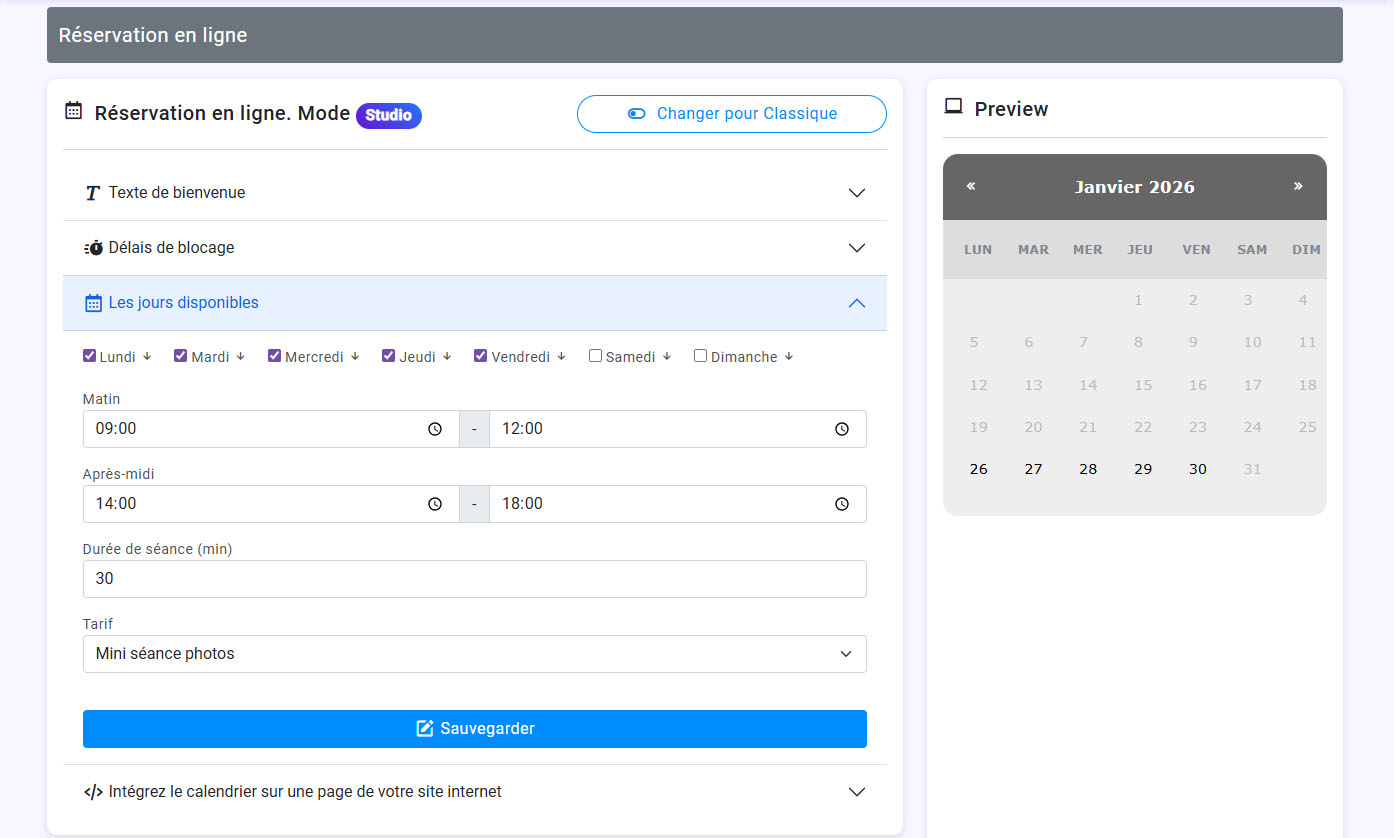This screenshot has width=1394, height=838.
Task: Click the eye icon in Changer pour Classique
Action: (x=636, y=113)
